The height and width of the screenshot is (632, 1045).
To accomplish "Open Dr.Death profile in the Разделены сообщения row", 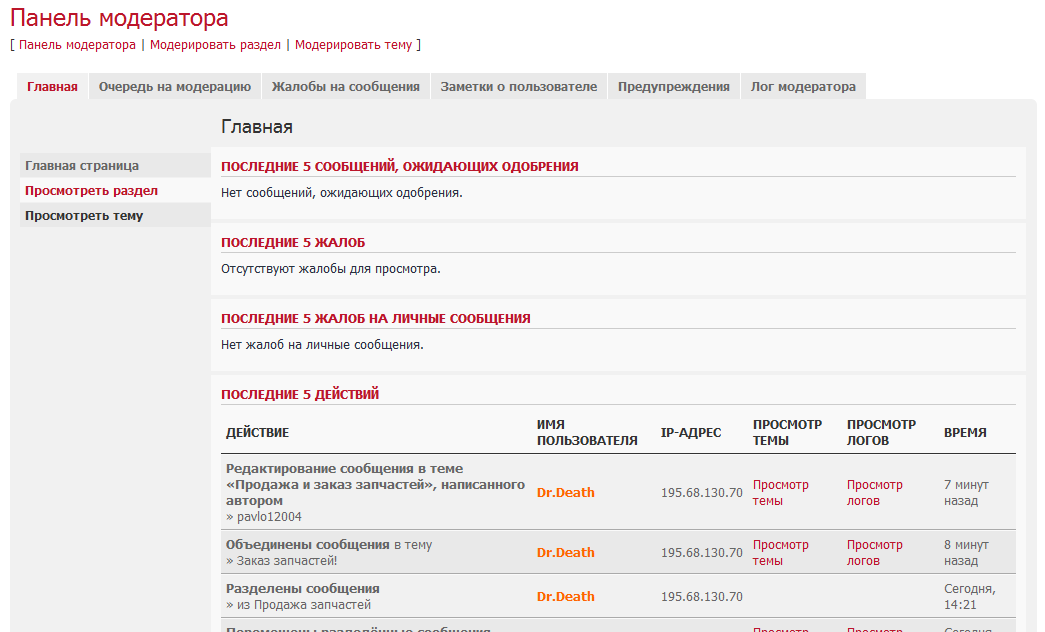I will (x=565, y=596).
